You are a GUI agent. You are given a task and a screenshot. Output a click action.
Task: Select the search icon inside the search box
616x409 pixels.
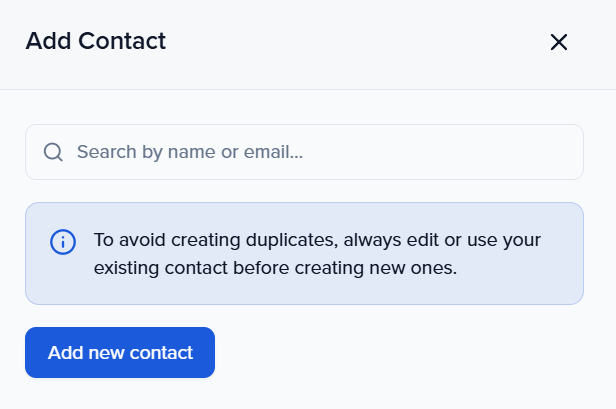53,152
